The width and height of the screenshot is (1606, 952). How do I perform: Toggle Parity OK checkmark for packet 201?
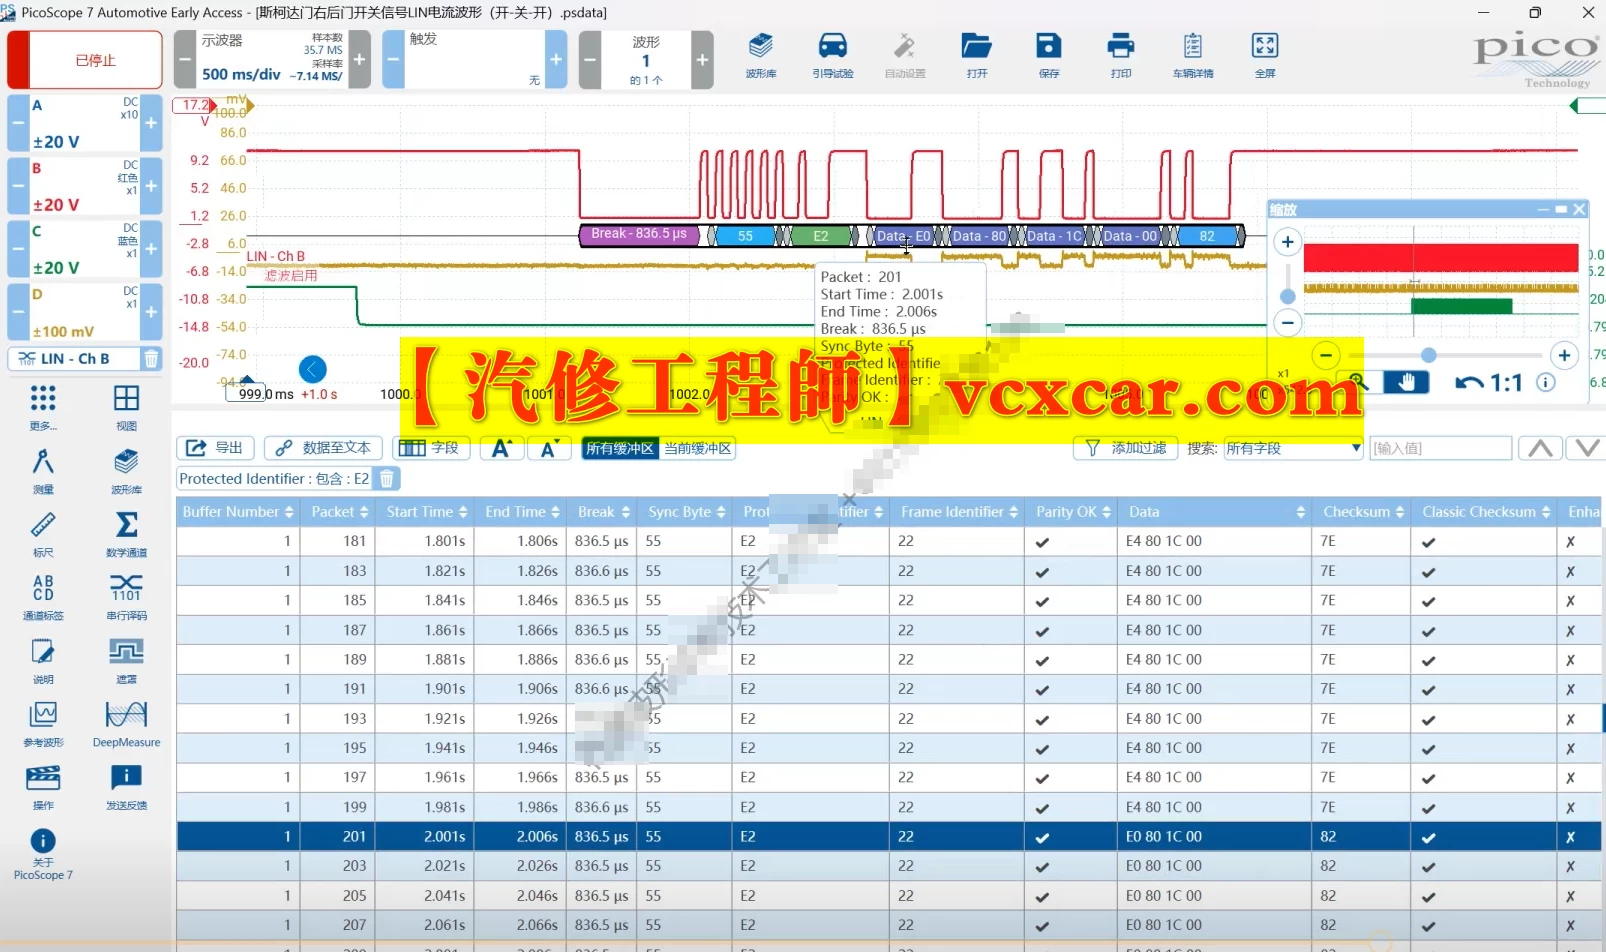point(1042,836)
